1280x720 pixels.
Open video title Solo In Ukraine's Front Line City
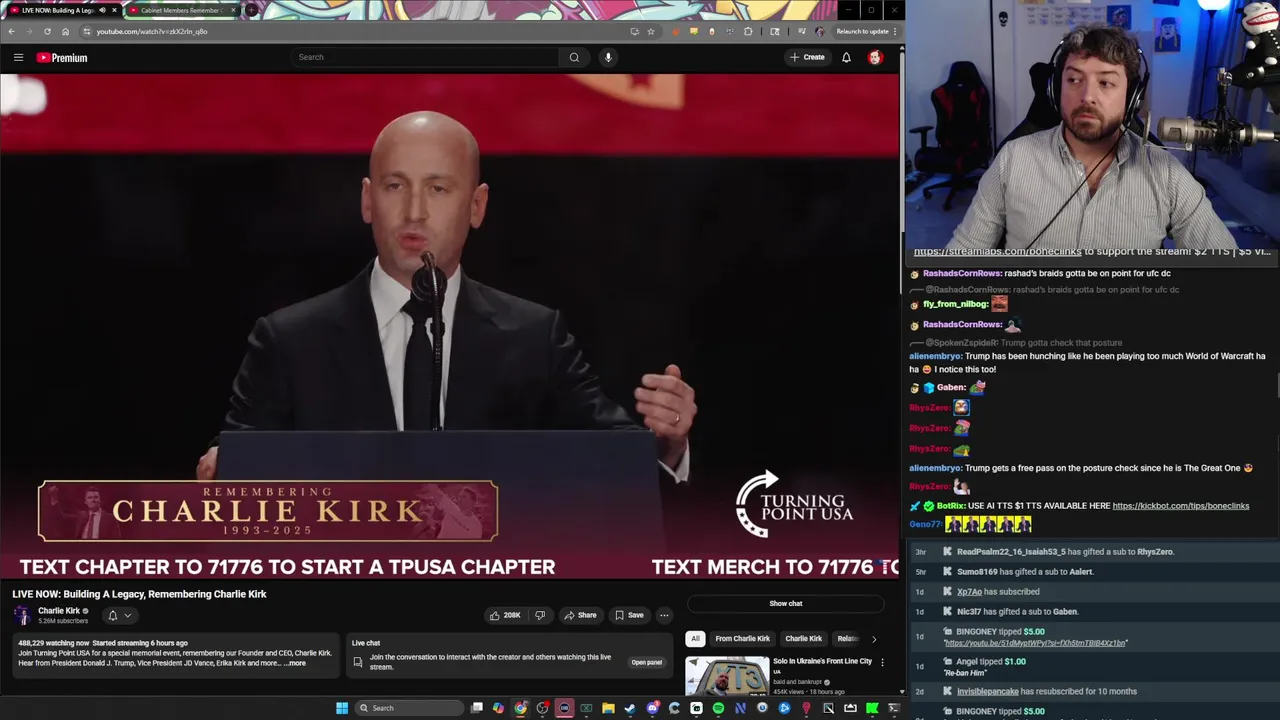[822, 661]
